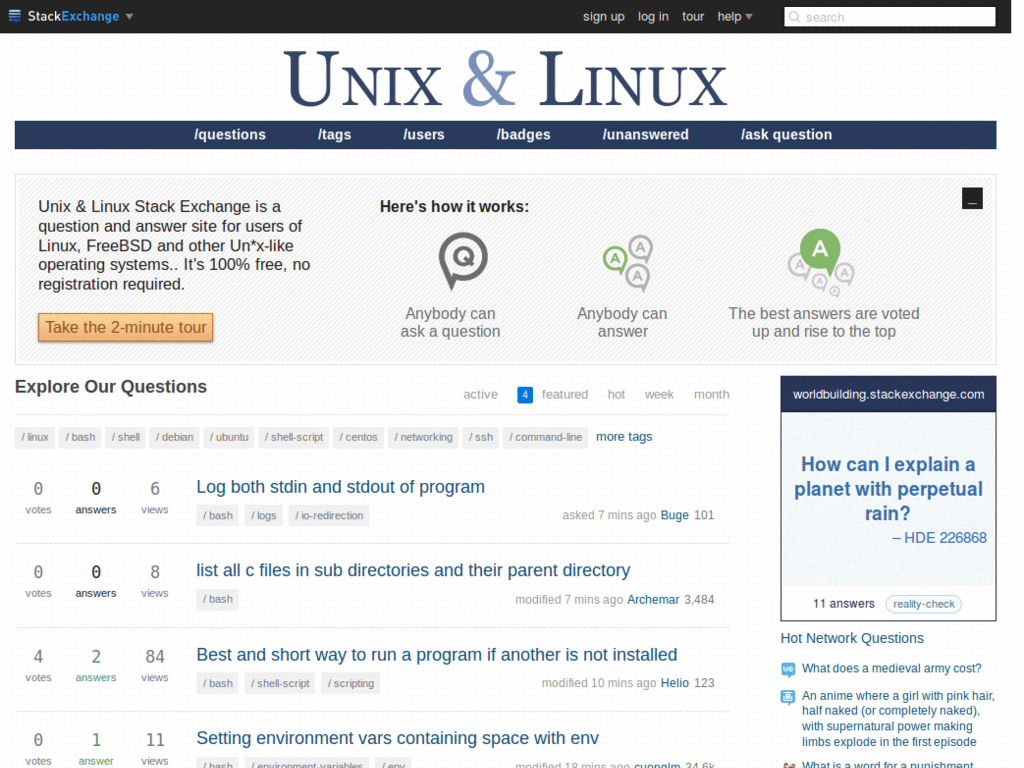Open the /unanswered navigation item
1024x768 pixels.
click(645, 135)
